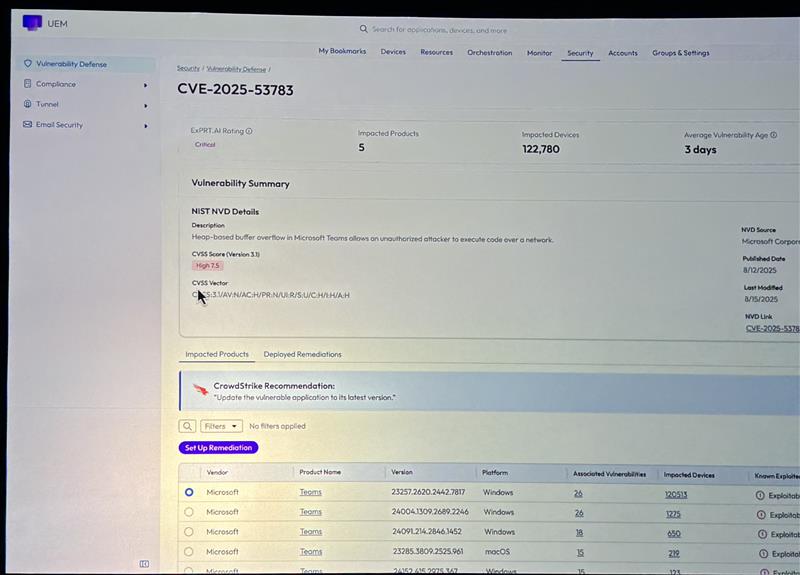
Task: Click the UEM logo icon
Action: [32, 22]
